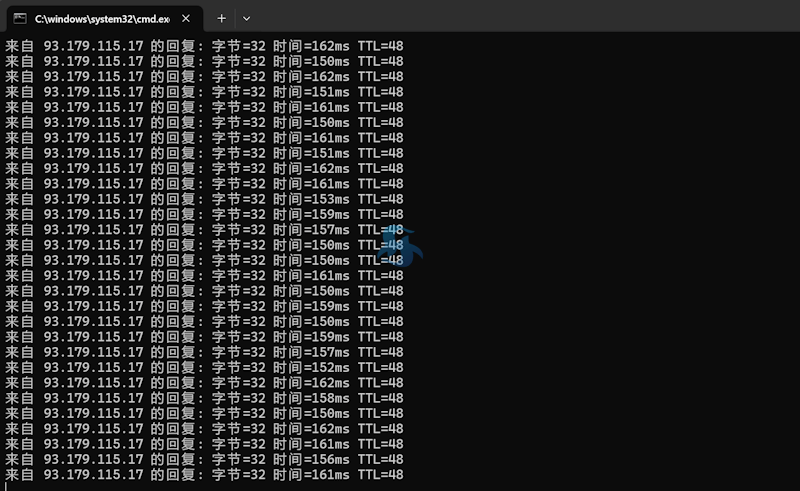
Task: Click 字节=32 on the 153ms reply line
Action: pos(239,199)
